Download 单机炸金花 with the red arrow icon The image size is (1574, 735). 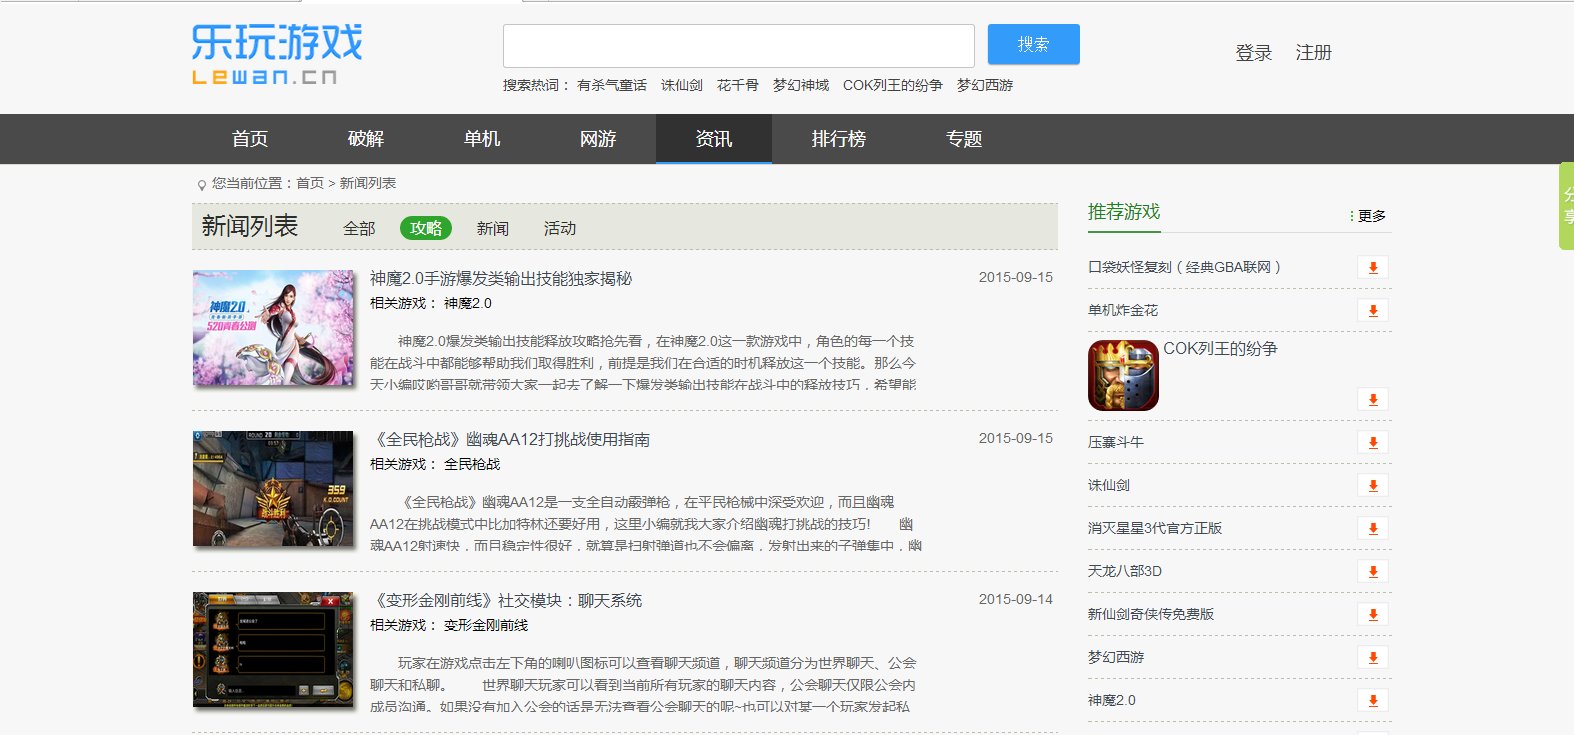click(x=1373, y=310)
